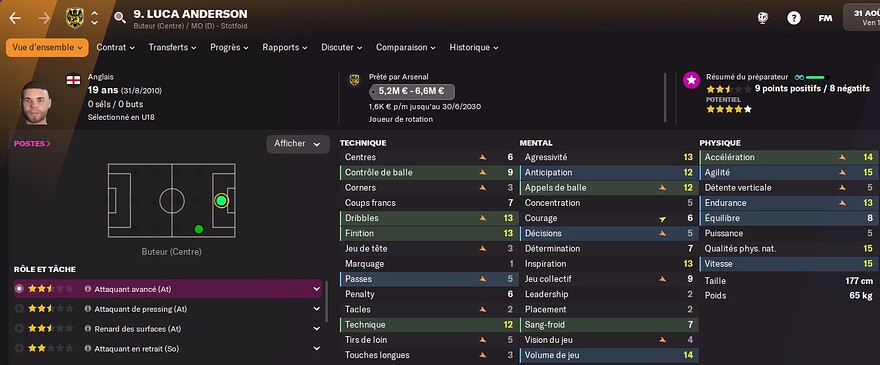Screen dimensions: 880x365
Task: Click the pink star coach summary icon
Action: (691, 80)
